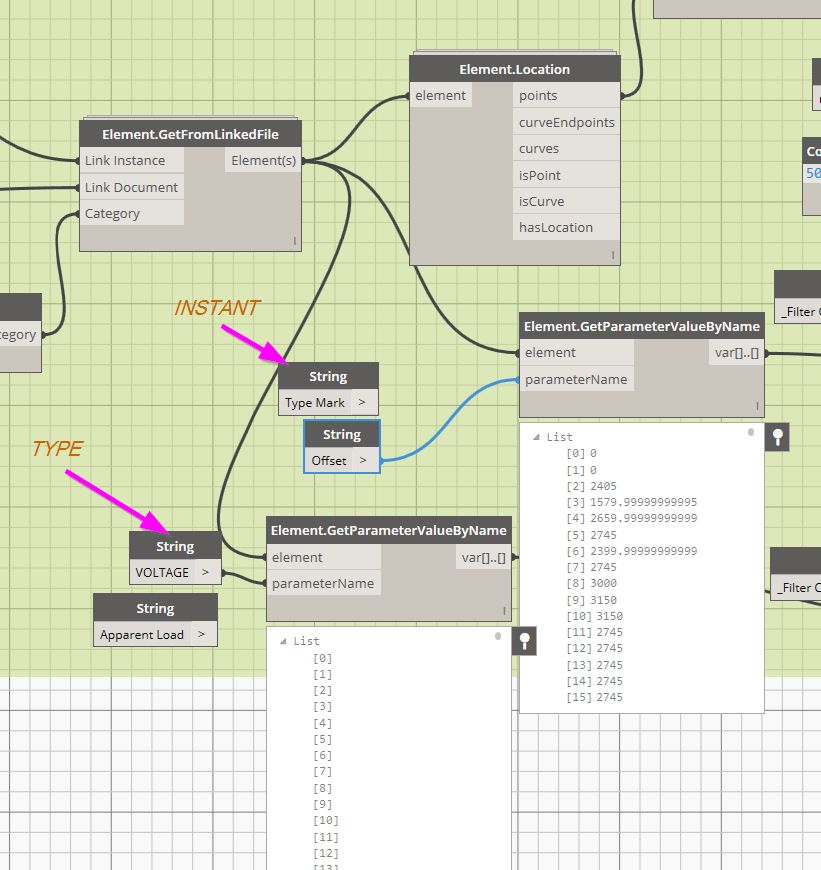This screenshot has width=821, height=870.
Task: Edit the Type Mark string value
Action: tap(315, 403)
